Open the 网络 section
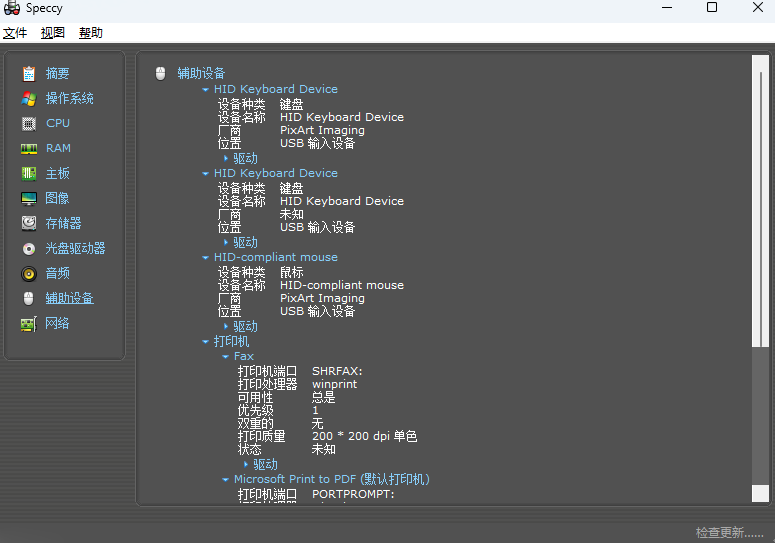 pos(57,323)
